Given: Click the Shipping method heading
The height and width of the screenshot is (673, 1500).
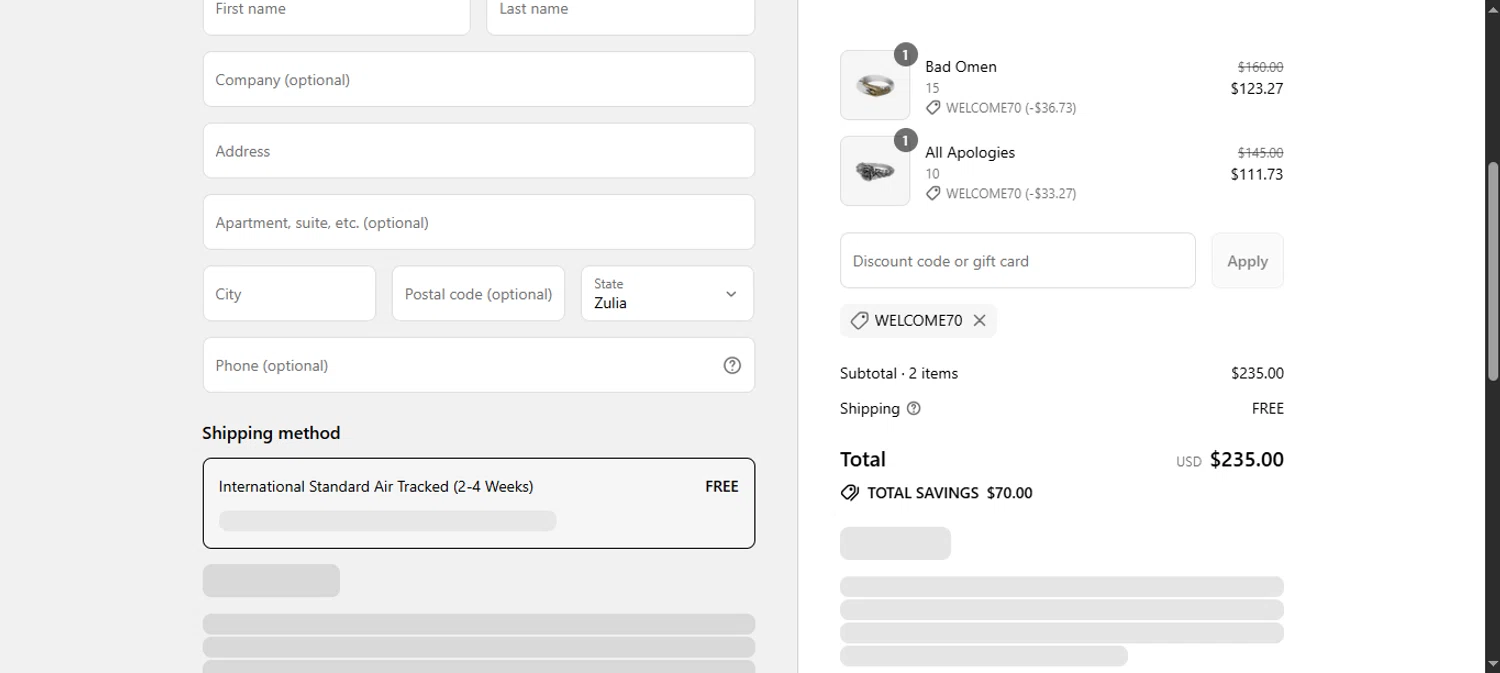Looking at the screenshot, I should coord(271,433).
